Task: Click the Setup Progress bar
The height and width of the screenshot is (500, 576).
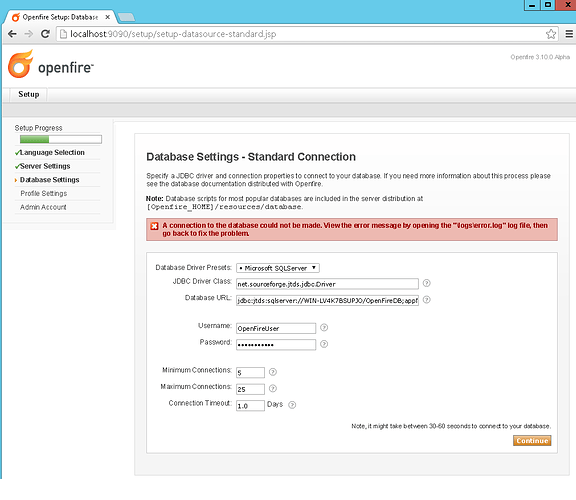Action: [61, 139]
